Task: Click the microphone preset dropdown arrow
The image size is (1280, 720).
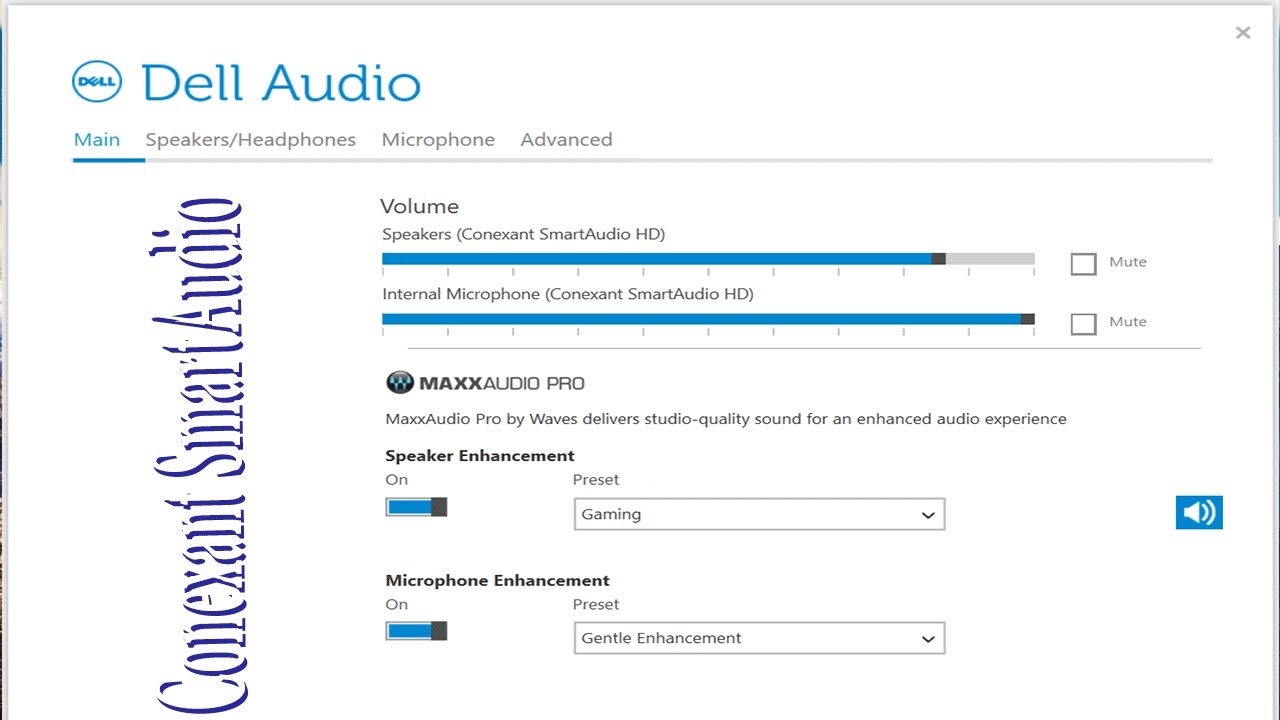Action: 929,639
